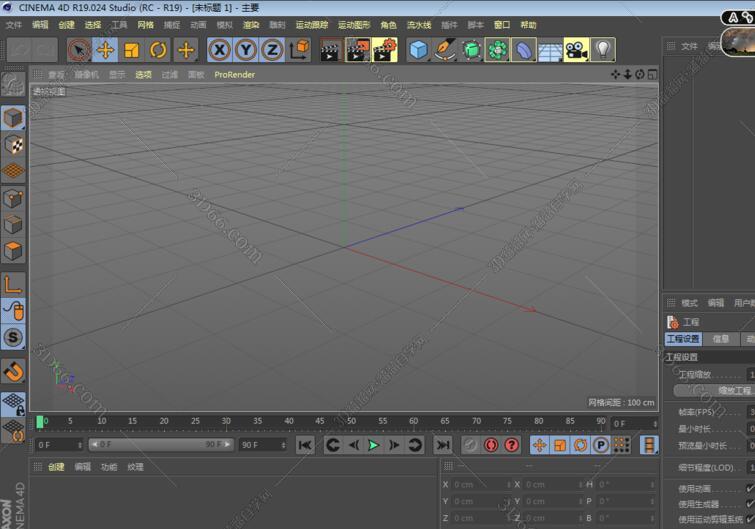Select the Rotate tool
Image resolution: width=755 pixels, height=529 pixels.
click(158, 50)
